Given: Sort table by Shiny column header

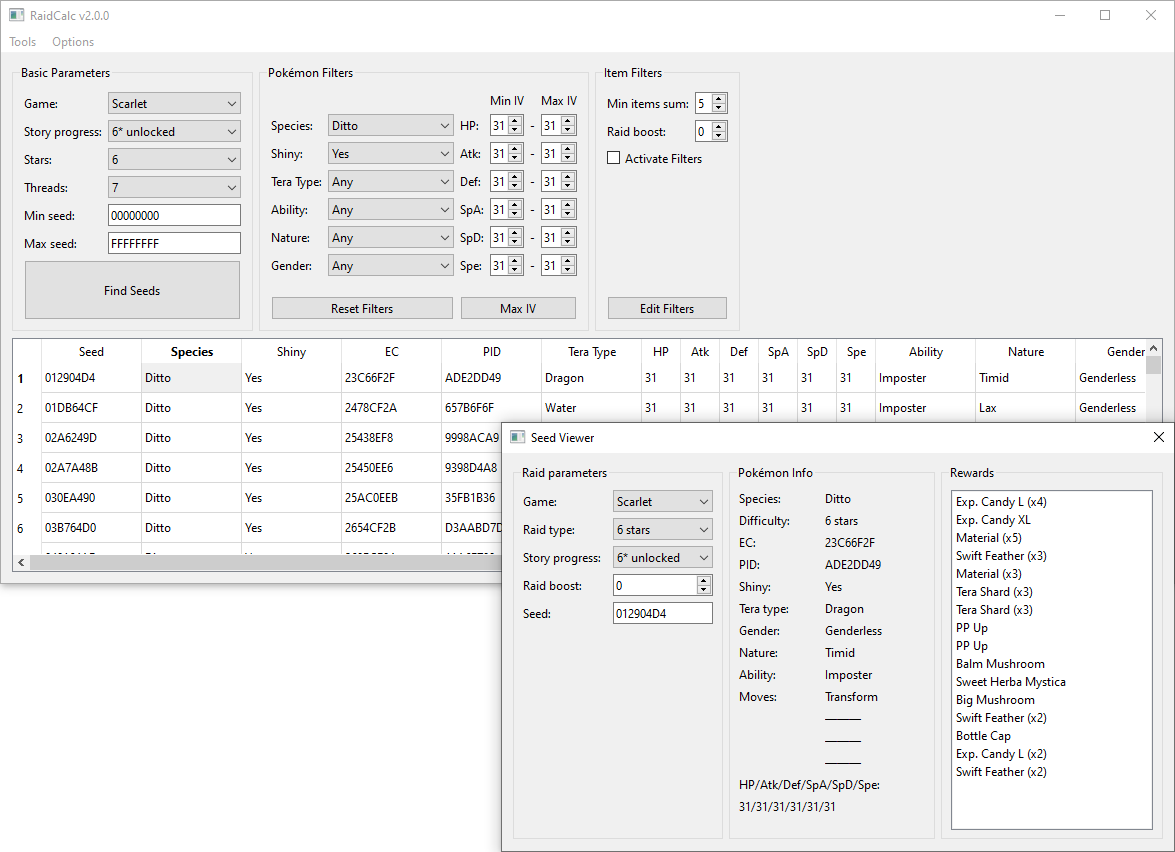Looking at the screenshot, I should pos(292,351).
